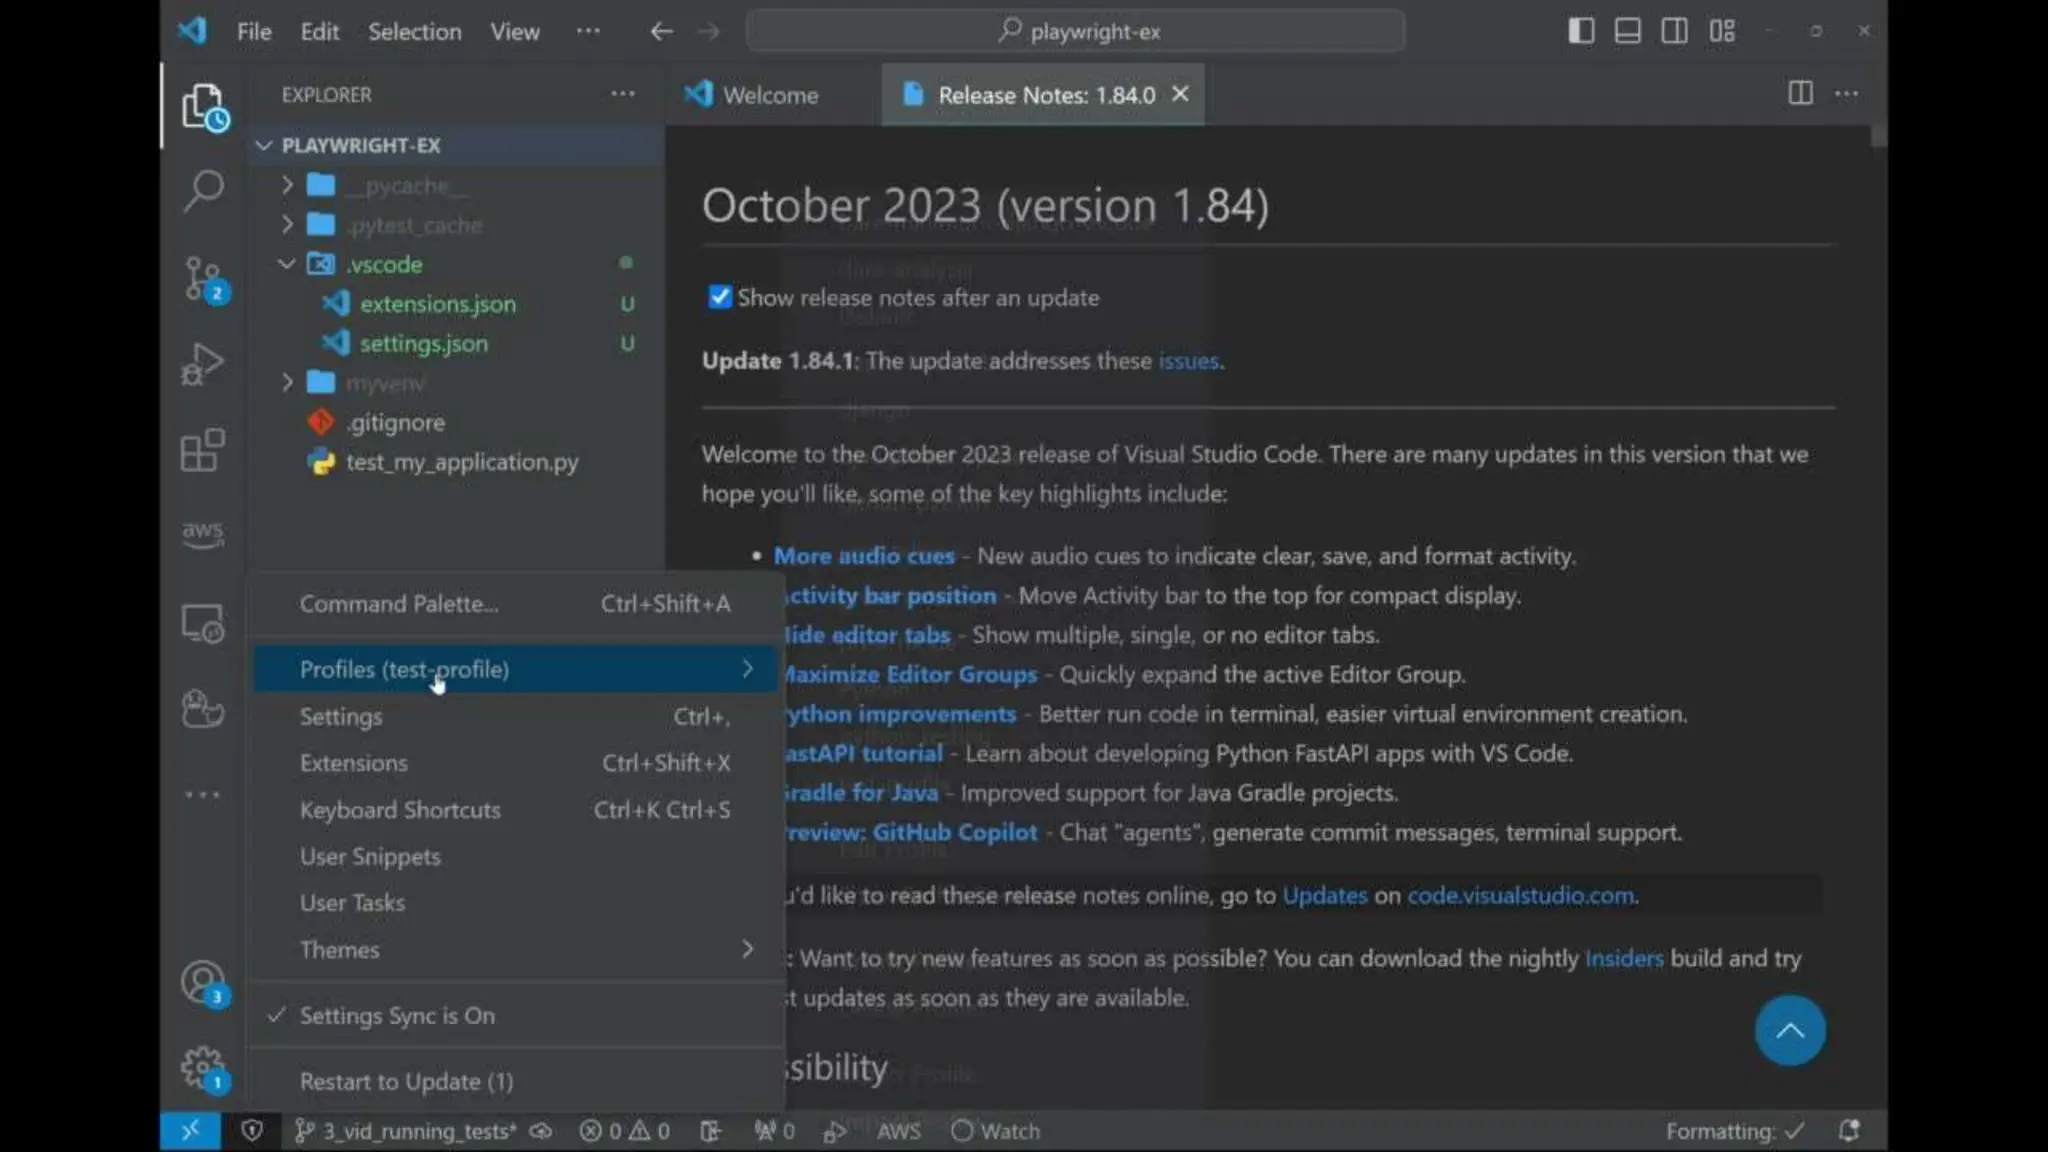Open the Source Control view icon
Screen dimensions: 2048x1152
pyautogui.click(x=203, y=279)
